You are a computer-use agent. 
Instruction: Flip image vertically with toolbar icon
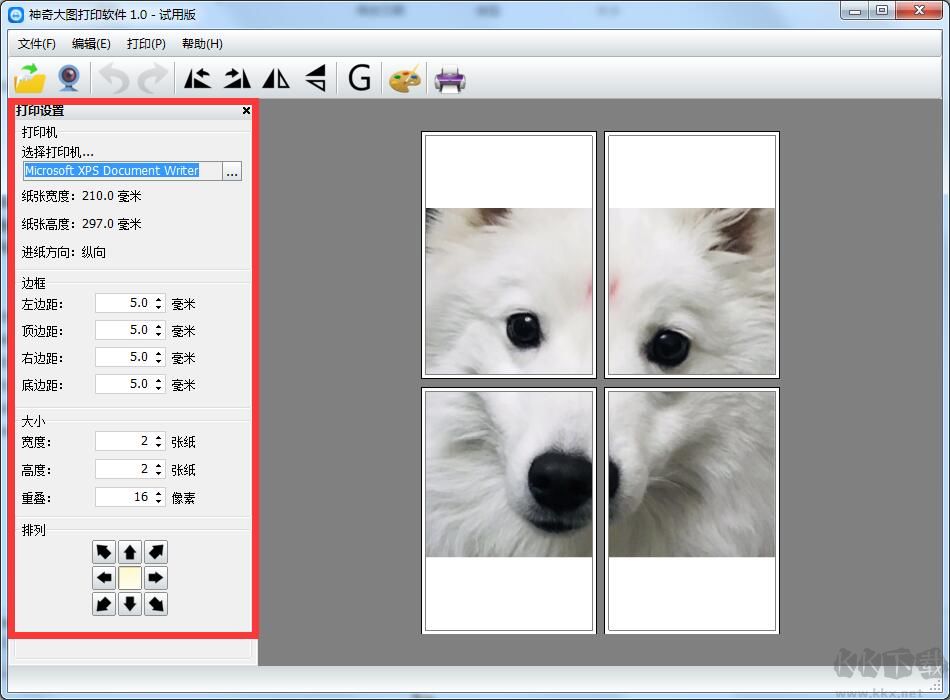315,78
